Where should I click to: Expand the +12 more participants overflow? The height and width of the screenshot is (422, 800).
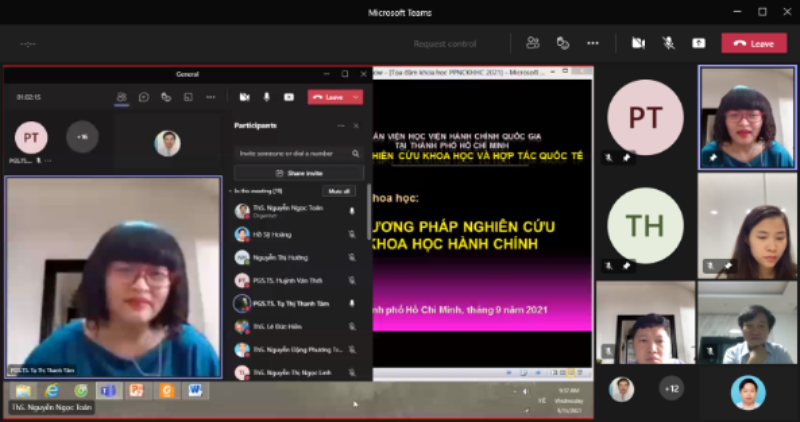672,388
